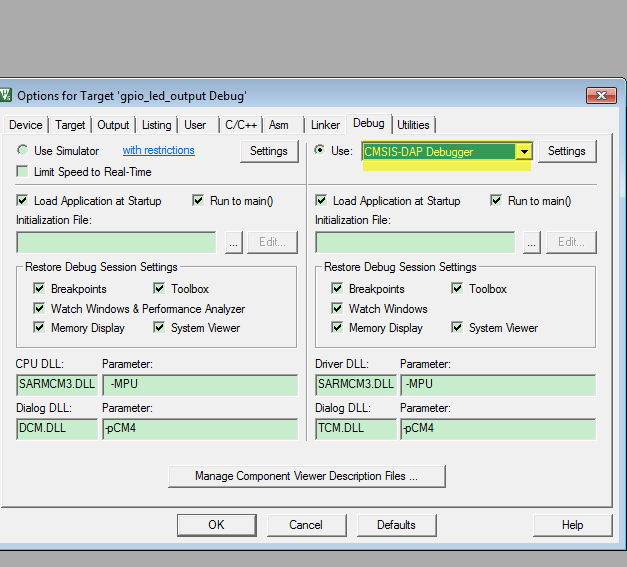627x567 pixels.
Task: Enable Limit Speed to Real-Time
Action: [22, 172]
